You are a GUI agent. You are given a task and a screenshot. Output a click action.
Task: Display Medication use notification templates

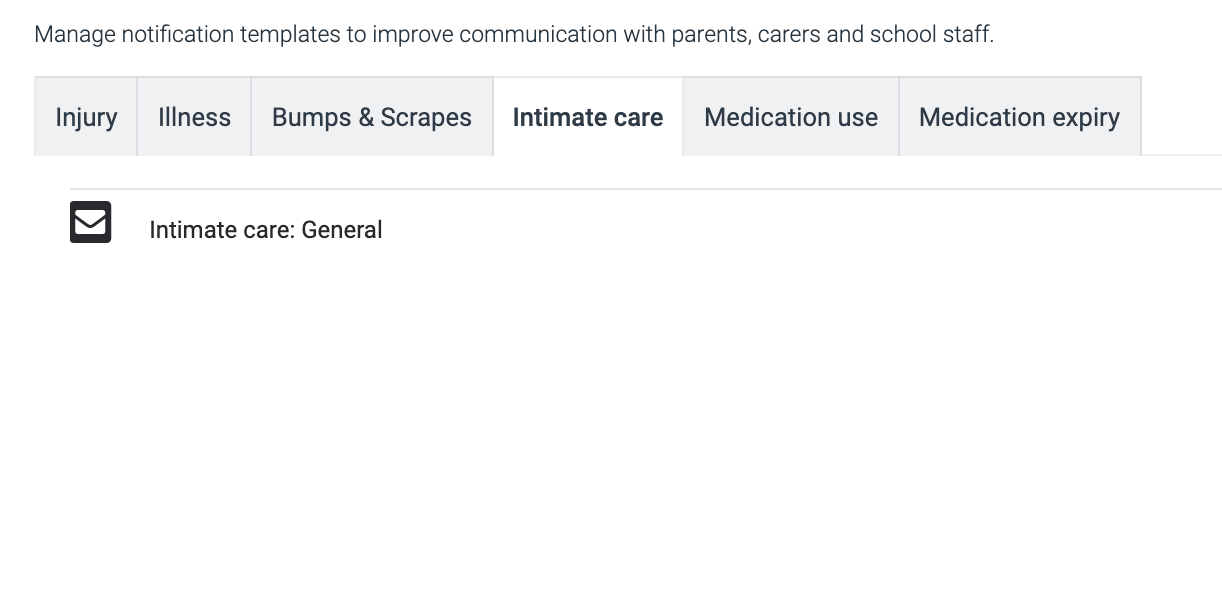point(791,117)
